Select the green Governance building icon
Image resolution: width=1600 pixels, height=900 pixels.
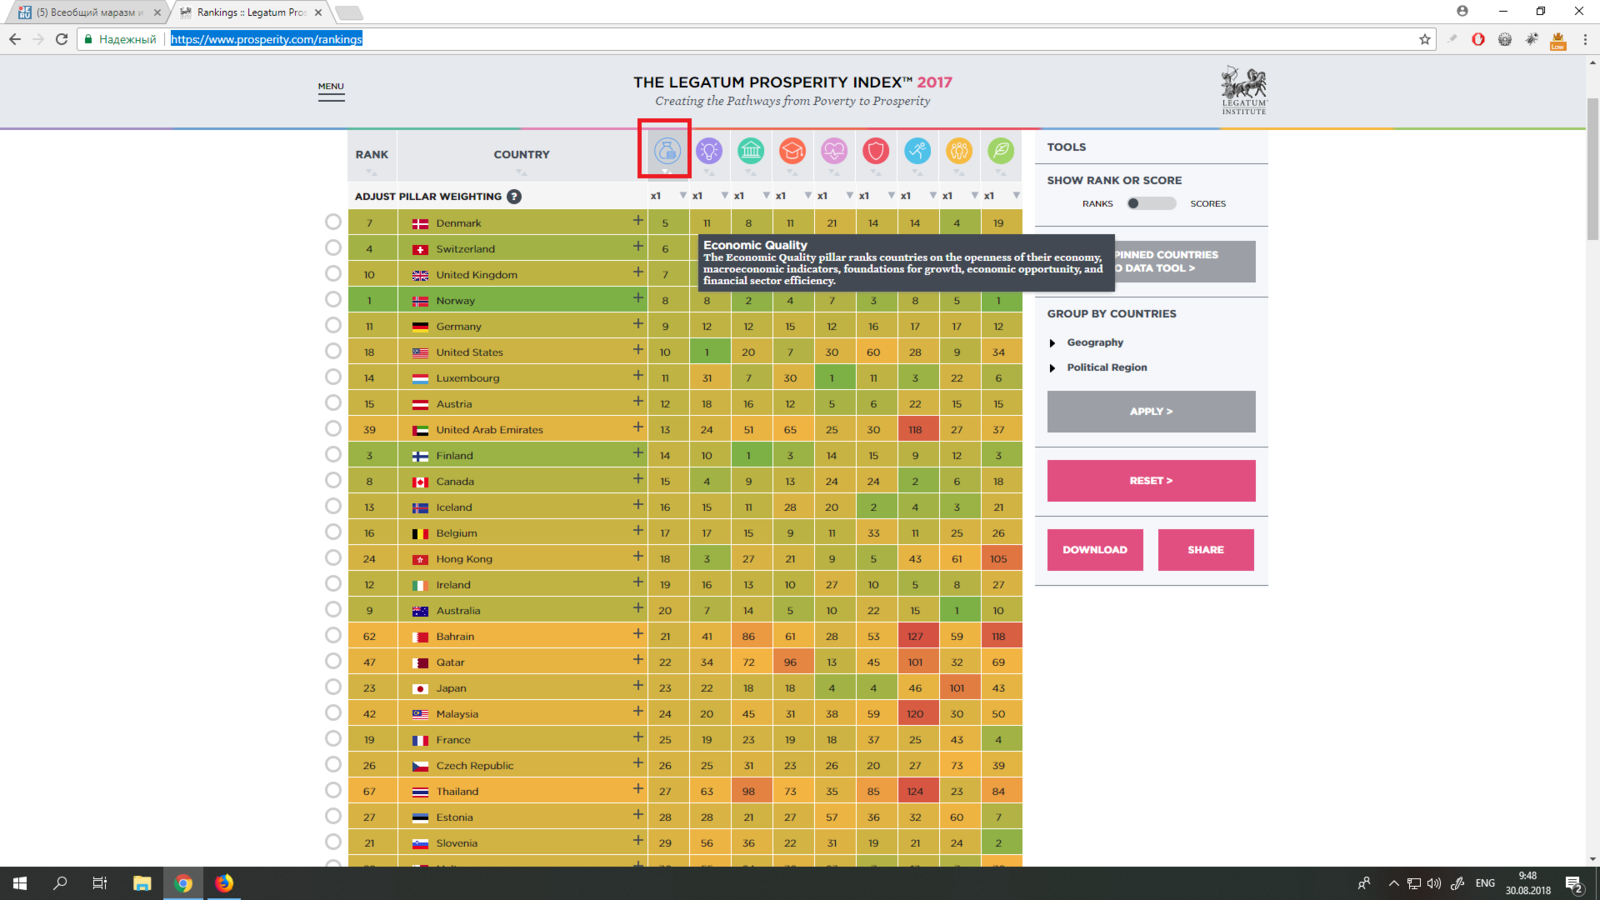(751, 151)
